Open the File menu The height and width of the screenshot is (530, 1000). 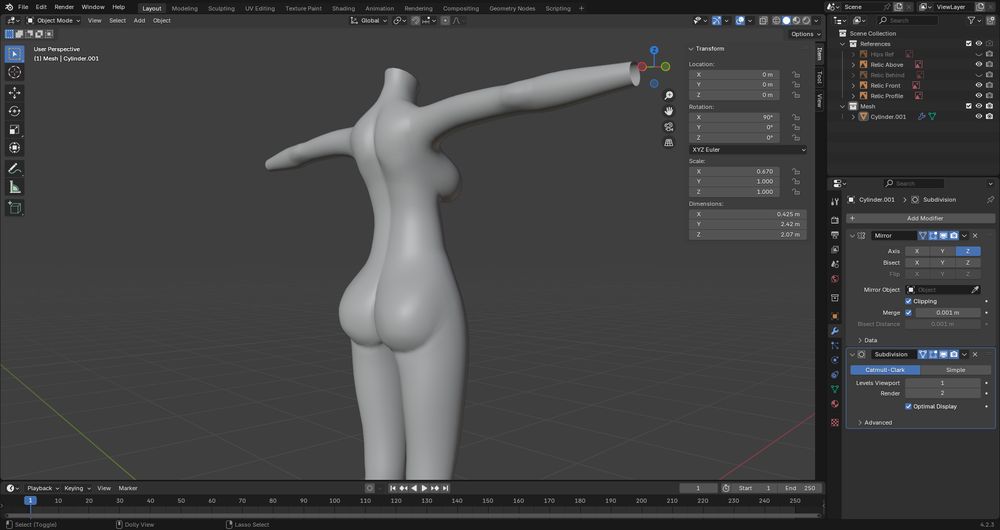tap(23, 7)
